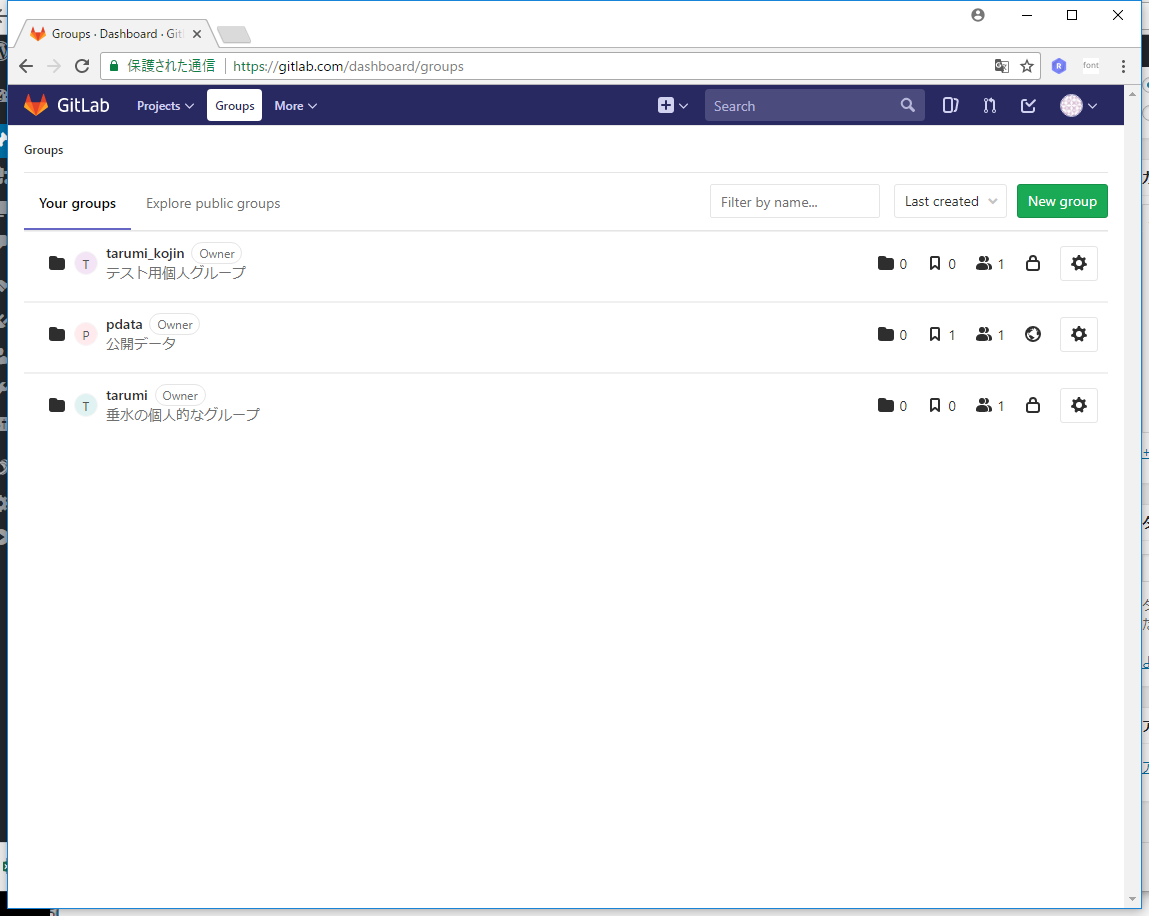Click settings gear for tarumi_kojin group
This screenshot has height=916, width=1149.
click(1078, 263)
